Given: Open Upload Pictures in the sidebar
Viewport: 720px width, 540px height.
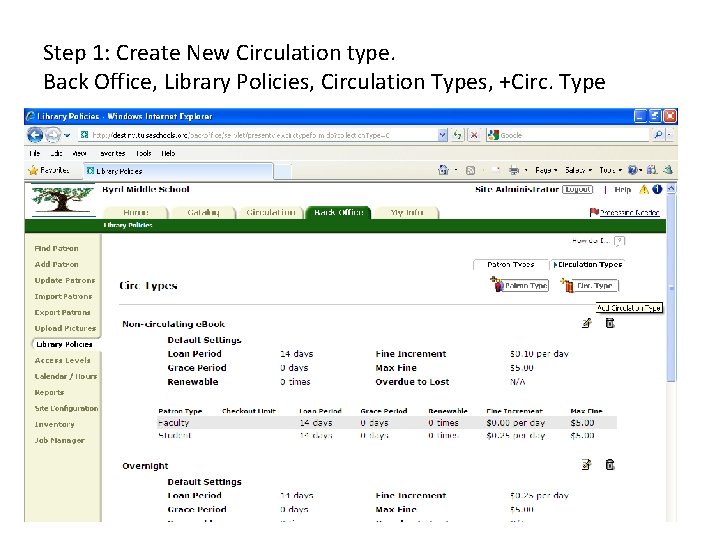Looking at the screenshot, I should coord(65,328).
